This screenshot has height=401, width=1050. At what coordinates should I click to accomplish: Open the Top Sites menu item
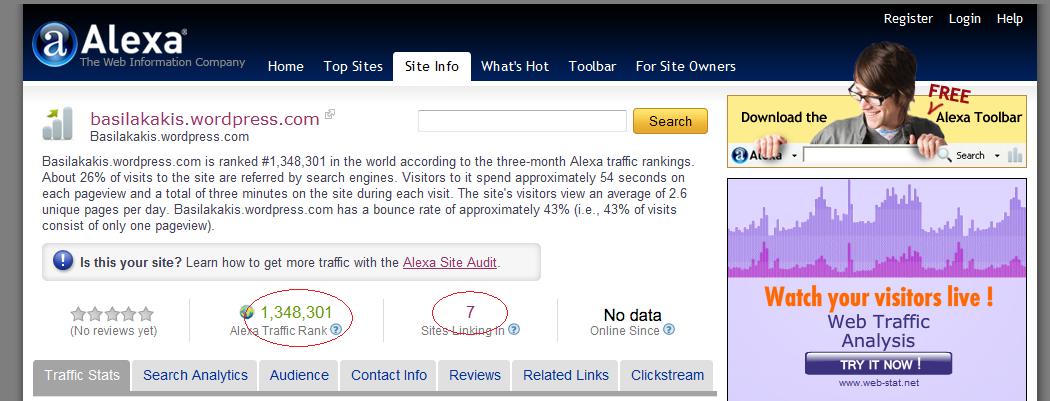coord(353,66)
